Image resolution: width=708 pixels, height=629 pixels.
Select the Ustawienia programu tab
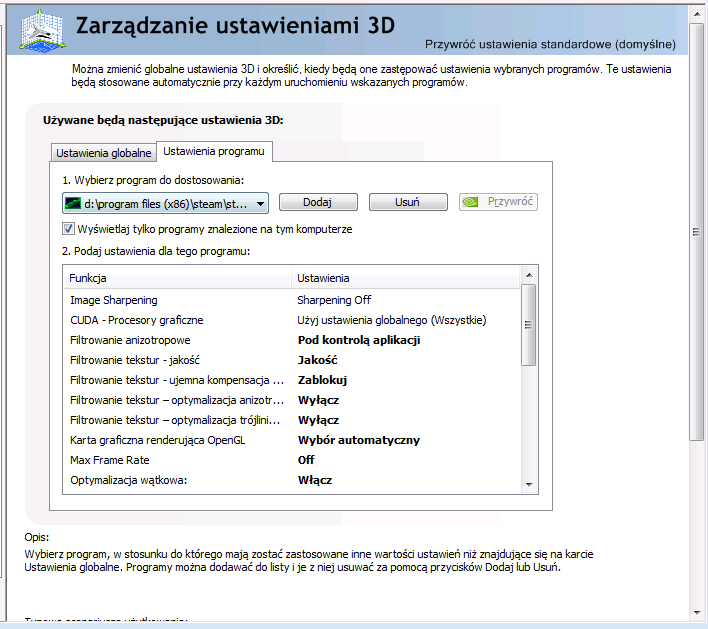tap(214, 152)
